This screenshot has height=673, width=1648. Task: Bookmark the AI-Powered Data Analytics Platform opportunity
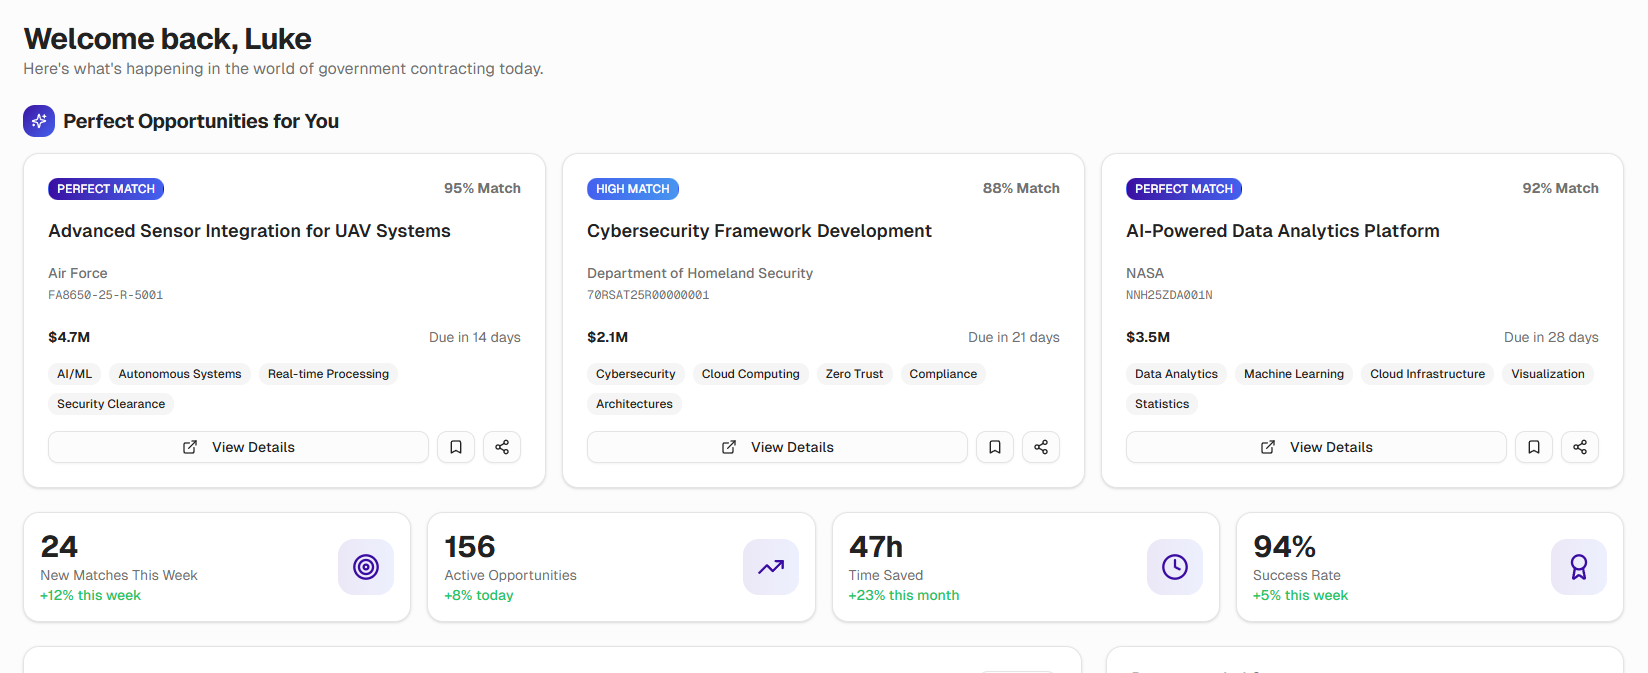click(x=1534, y=447)
